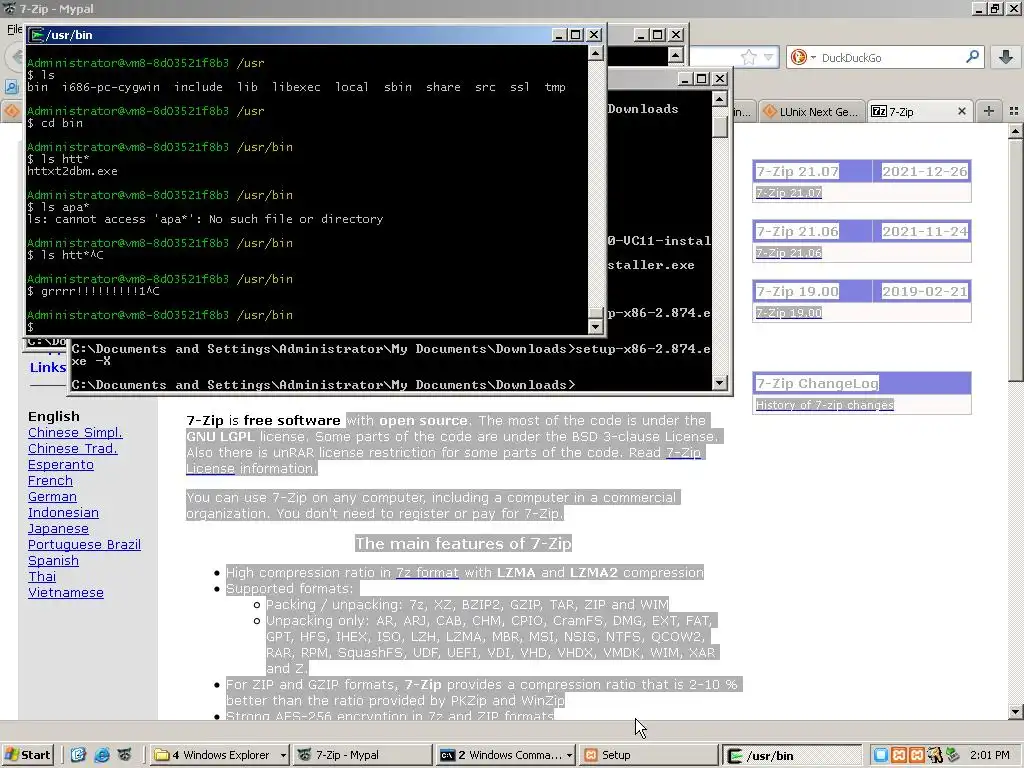Click the DuckDuckGo search engine icon

click(x=798, y=57)
